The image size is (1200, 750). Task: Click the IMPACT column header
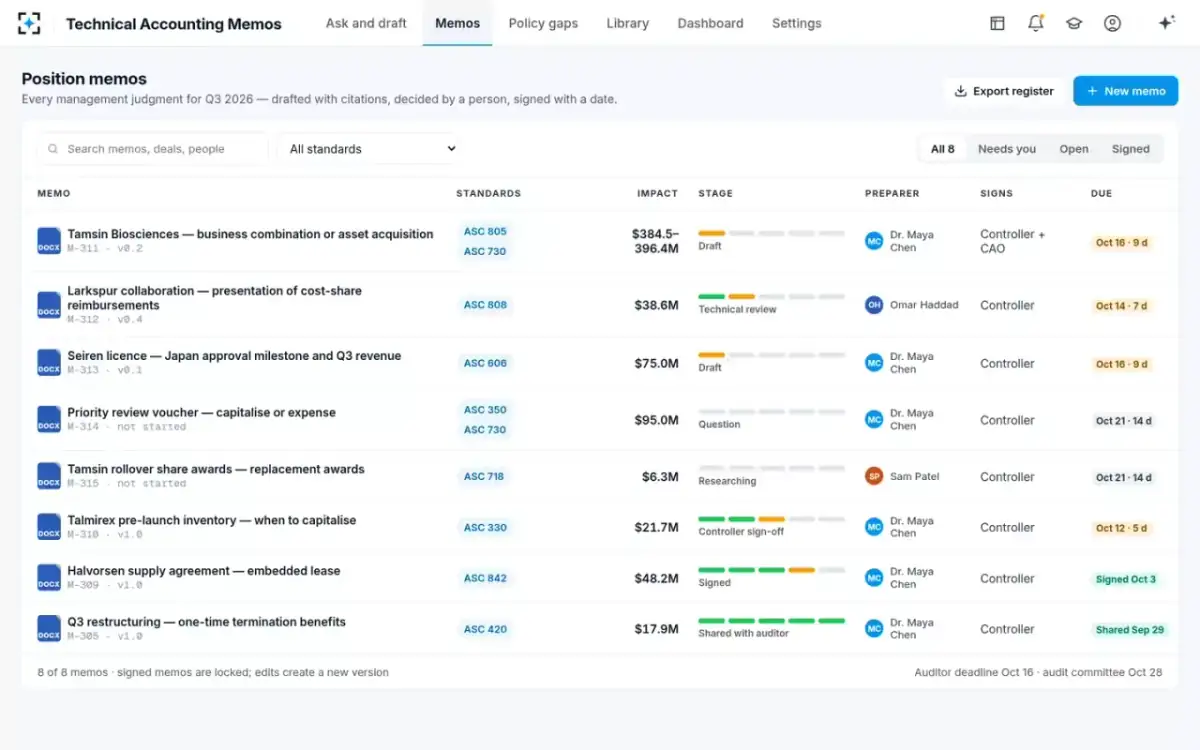pos(657,193)
